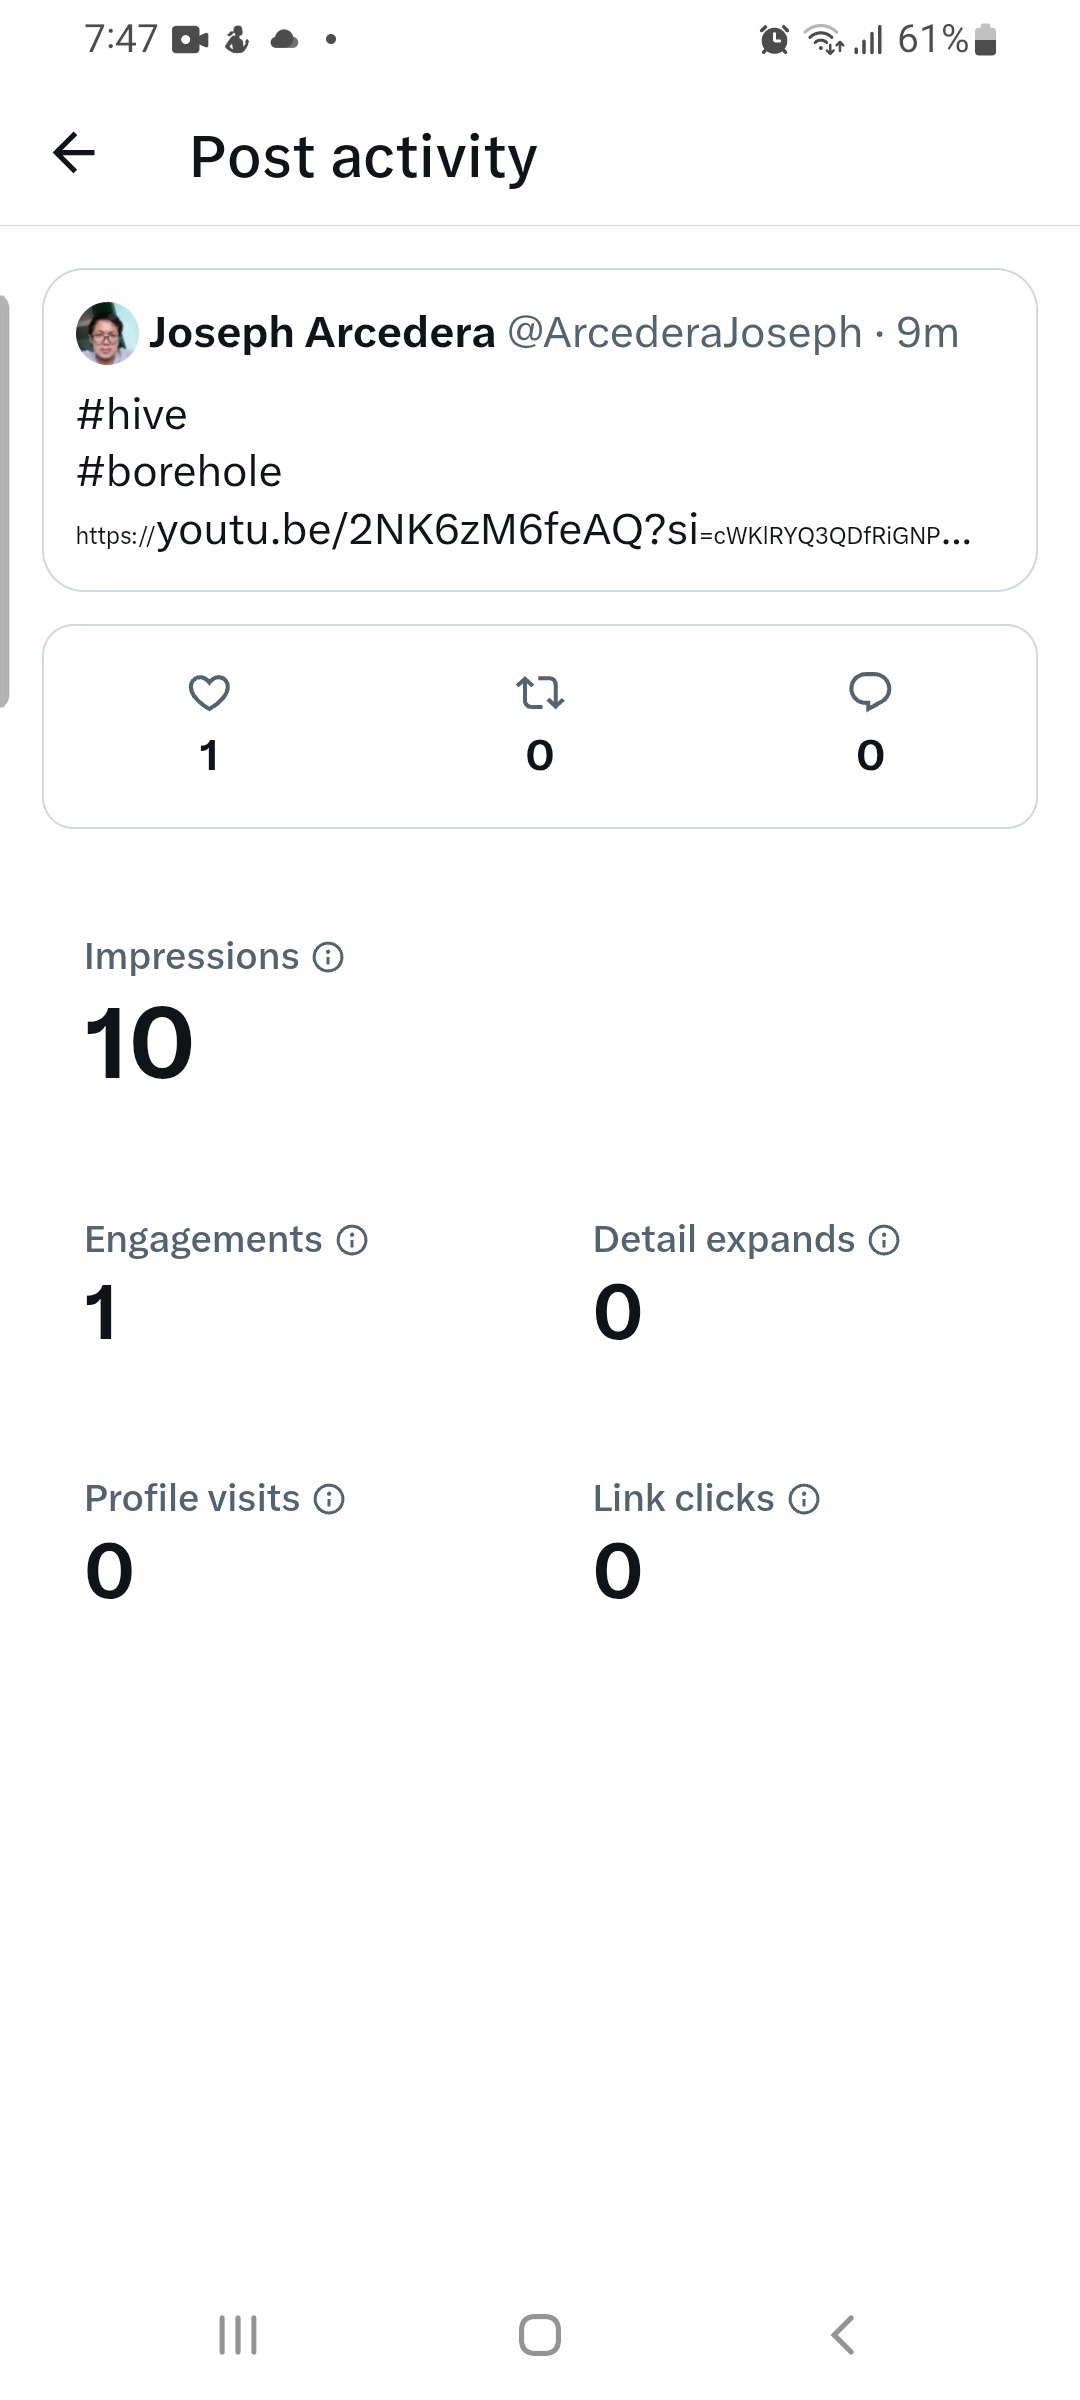Tap the #borehole hashtag
The height and width of the screenshot is (2400, 1080).
[x=179, y=471]
